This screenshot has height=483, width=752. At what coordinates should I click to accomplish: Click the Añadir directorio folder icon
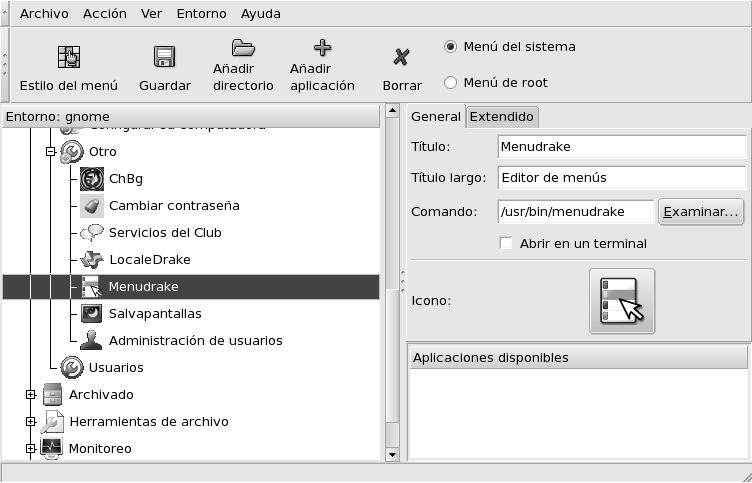coord(243,48)
